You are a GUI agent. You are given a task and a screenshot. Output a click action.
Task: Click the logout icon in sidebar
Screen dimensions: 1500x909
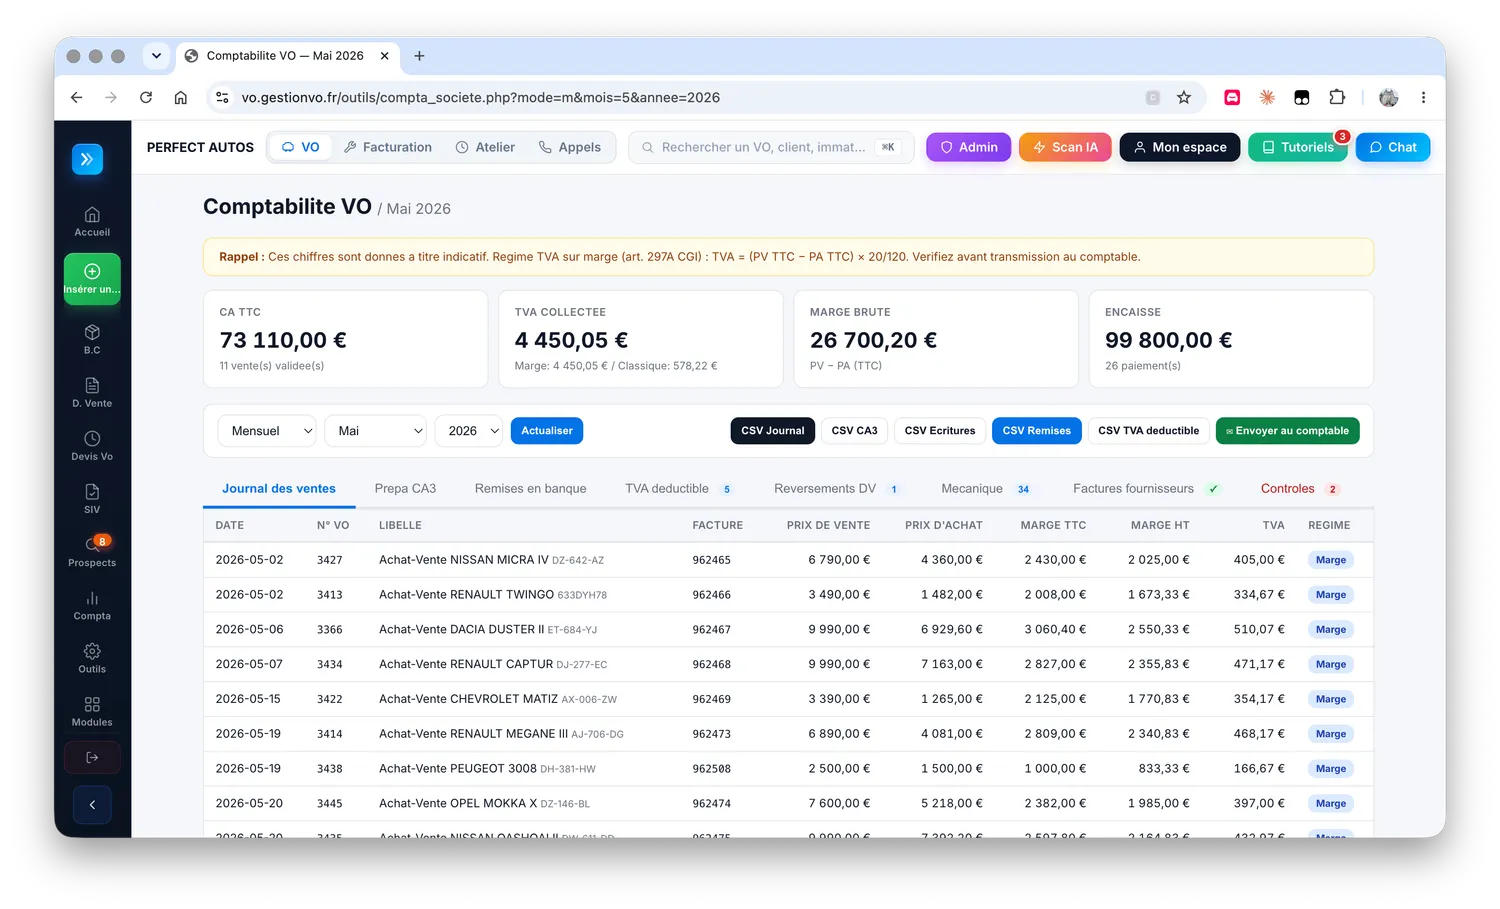pos(92,758)
